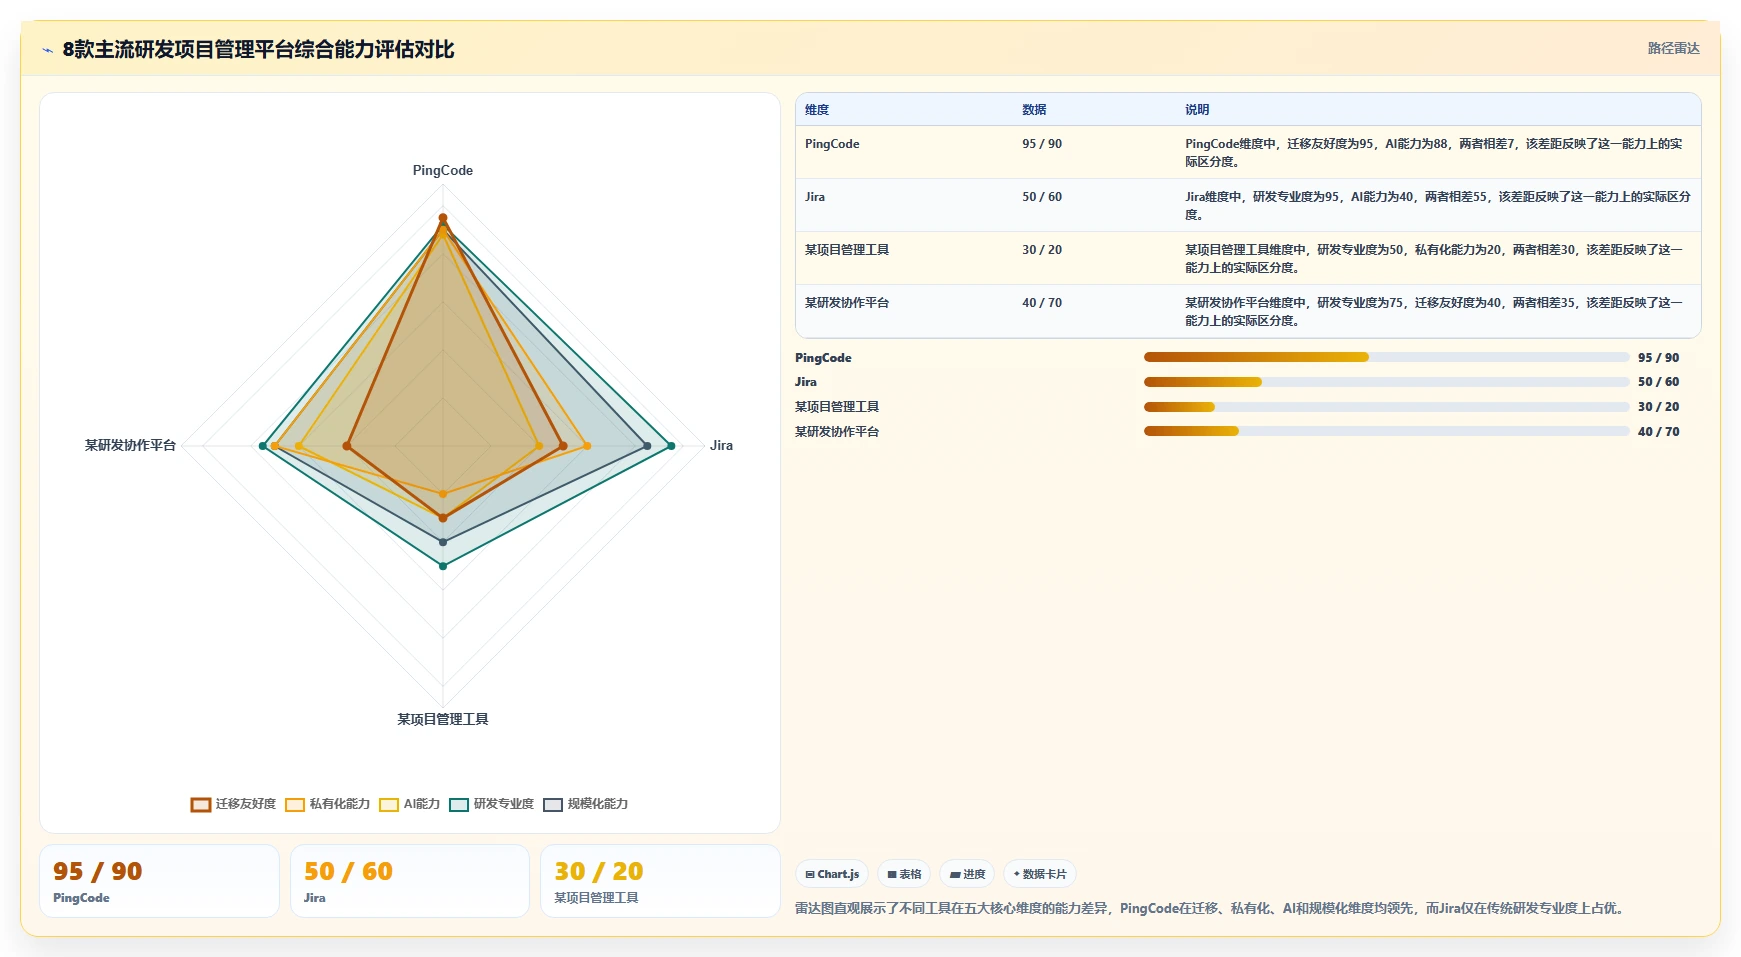The width and height of the screenshot is (1741, 957).
Task: Open the 50 / 60 Jira data card
Action: coord(410,881)
